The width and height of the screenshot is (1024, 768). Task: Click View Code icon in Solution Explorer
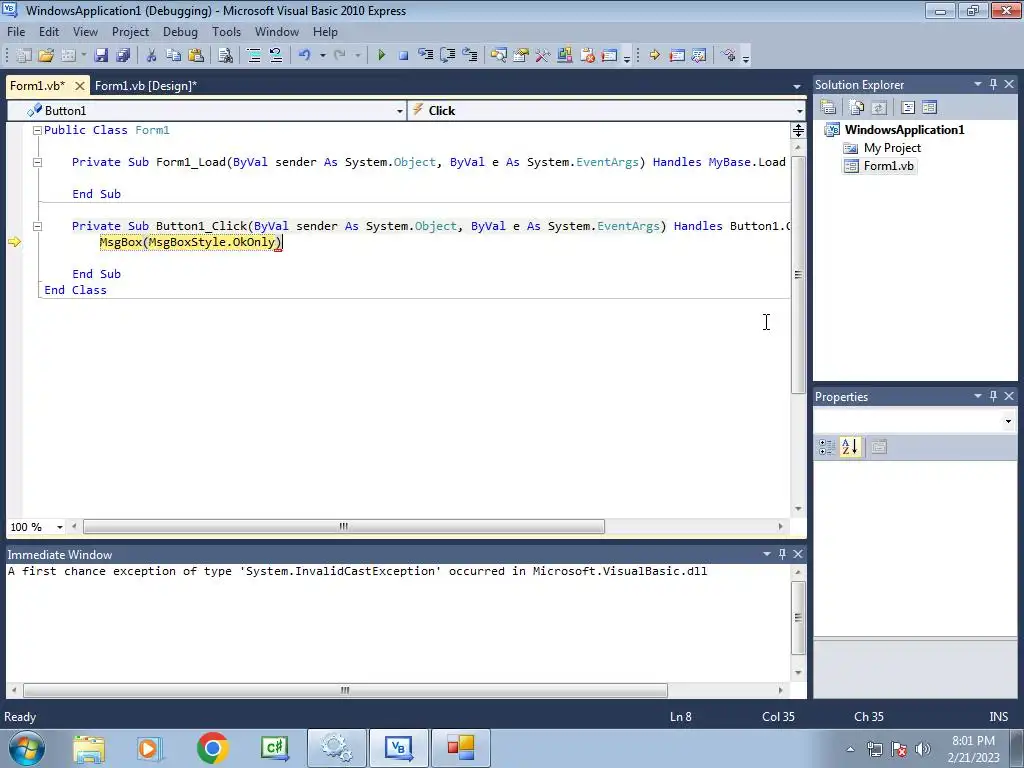(908, 107)
